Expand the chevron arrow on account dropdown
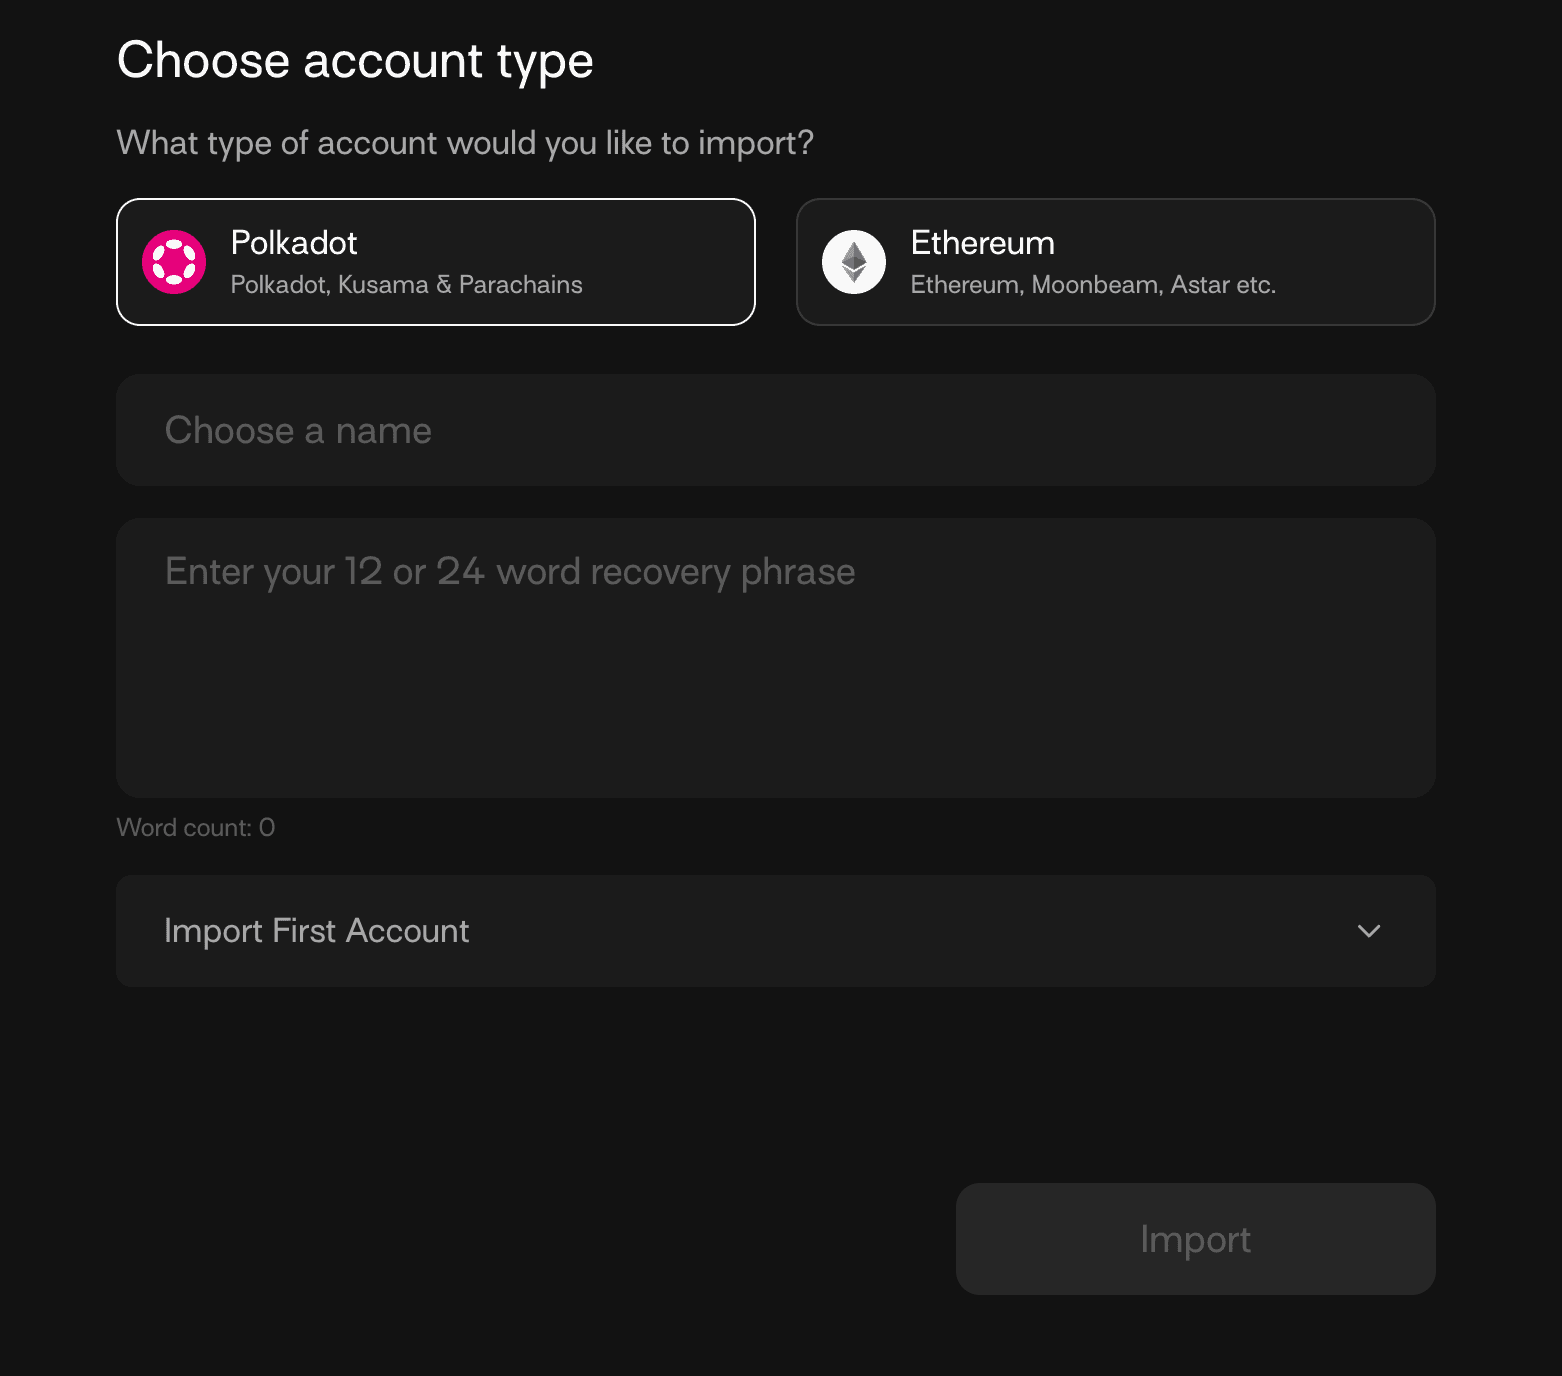 click(x=1369, y=931)
